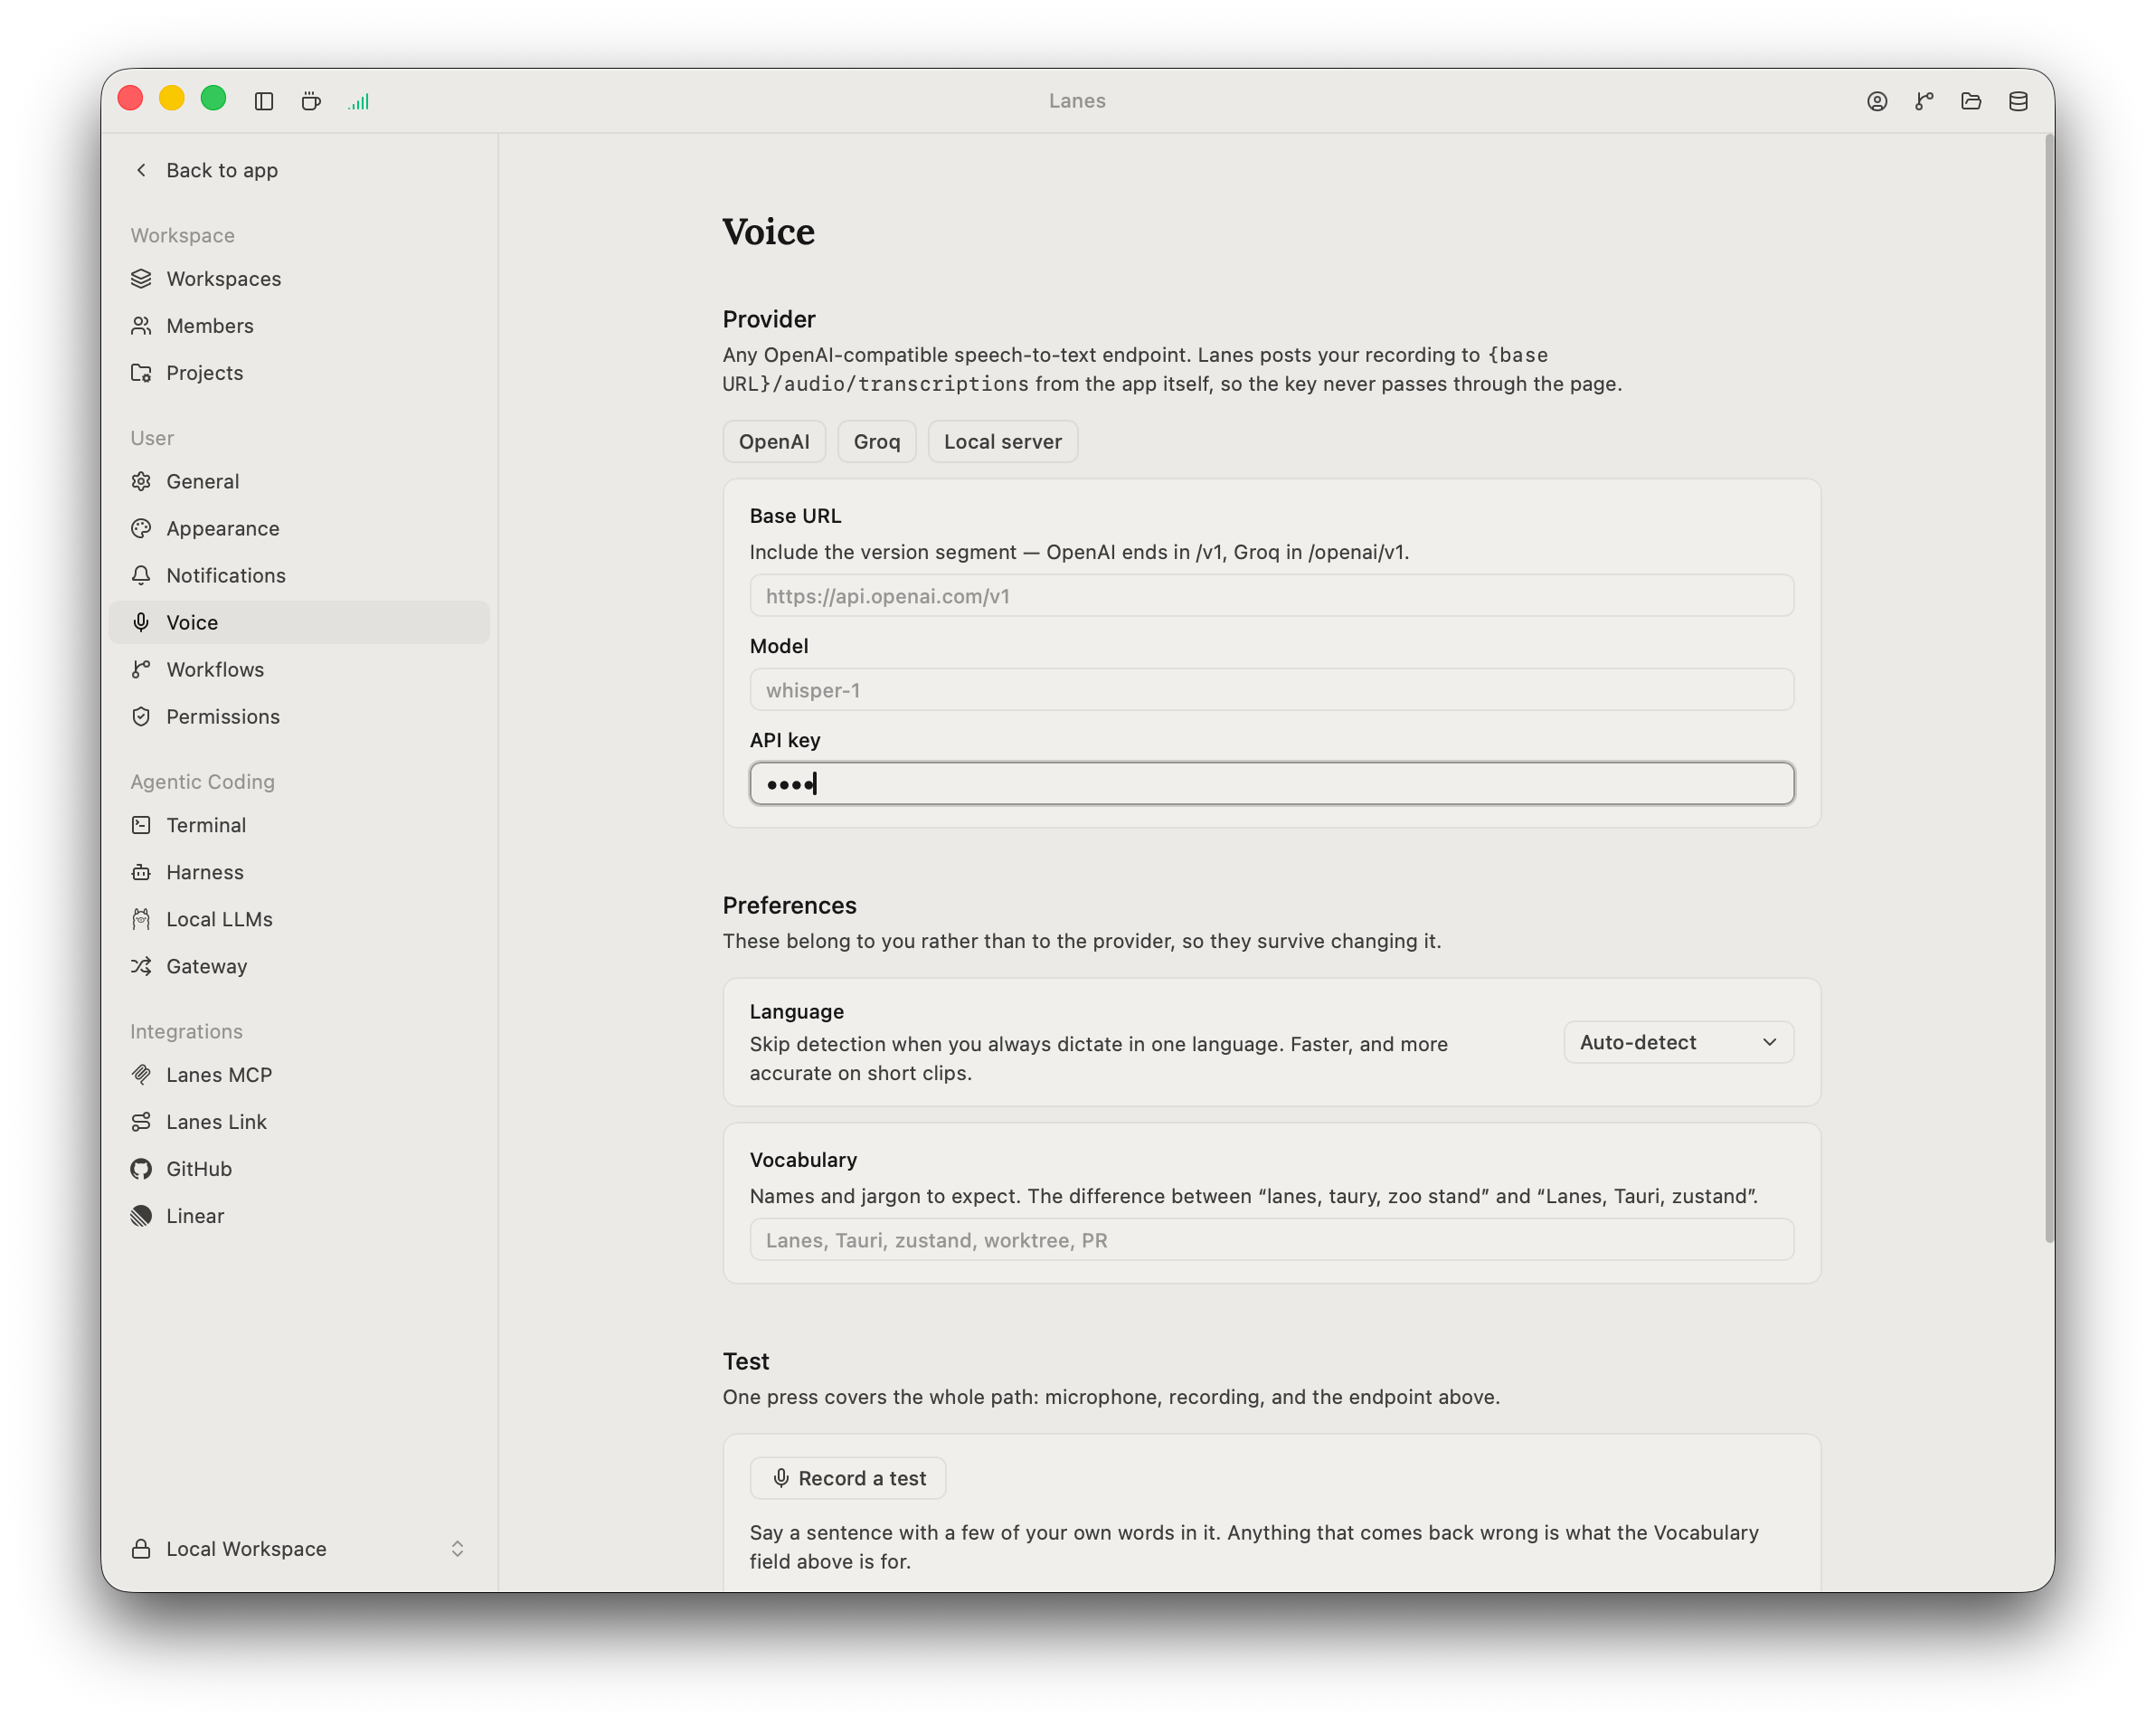Click the Terminal icon in sidebar

click(x=141, y=825)
